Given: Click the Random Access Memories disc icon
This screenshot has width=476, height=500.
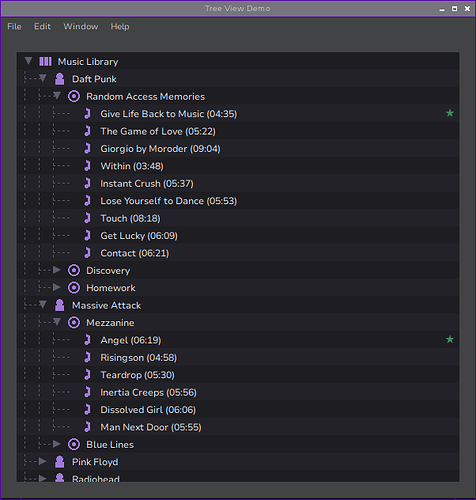Looking at the screenshot, I should [x=74, y=96].
